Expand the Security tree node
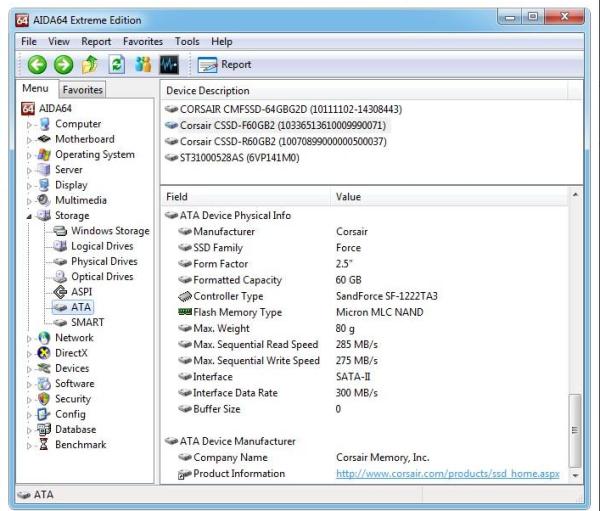Viewport: 600px width, 511px height. pos(29,400)
